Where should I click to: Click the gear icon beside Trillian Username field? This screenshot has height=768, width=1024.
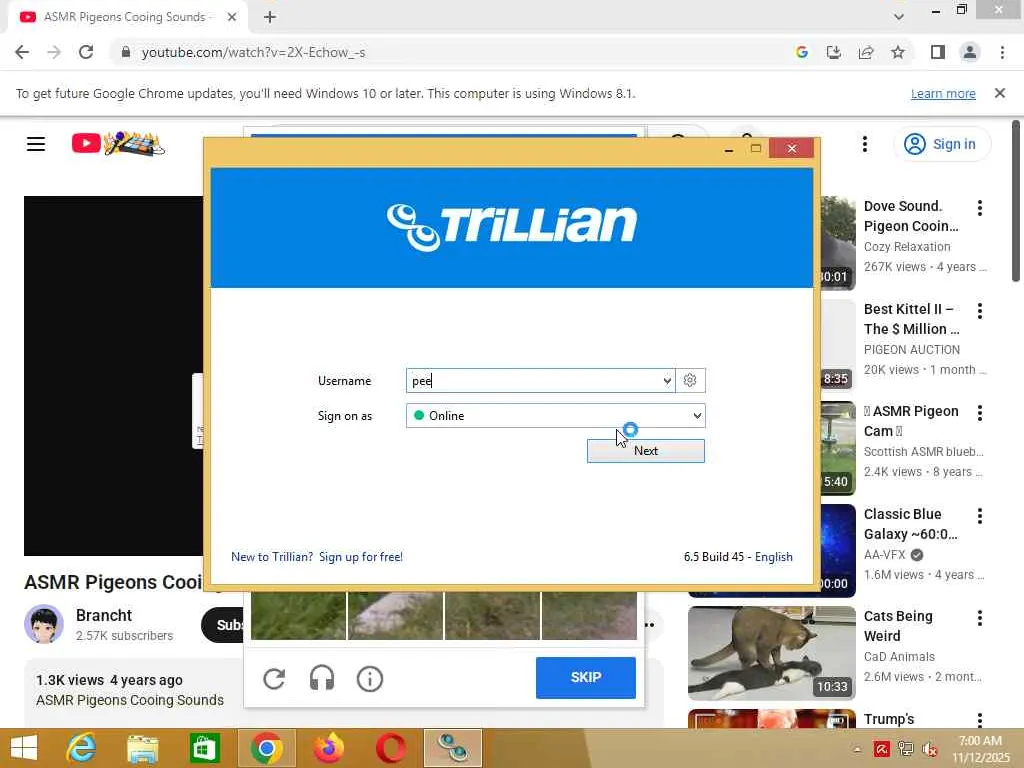690,380
